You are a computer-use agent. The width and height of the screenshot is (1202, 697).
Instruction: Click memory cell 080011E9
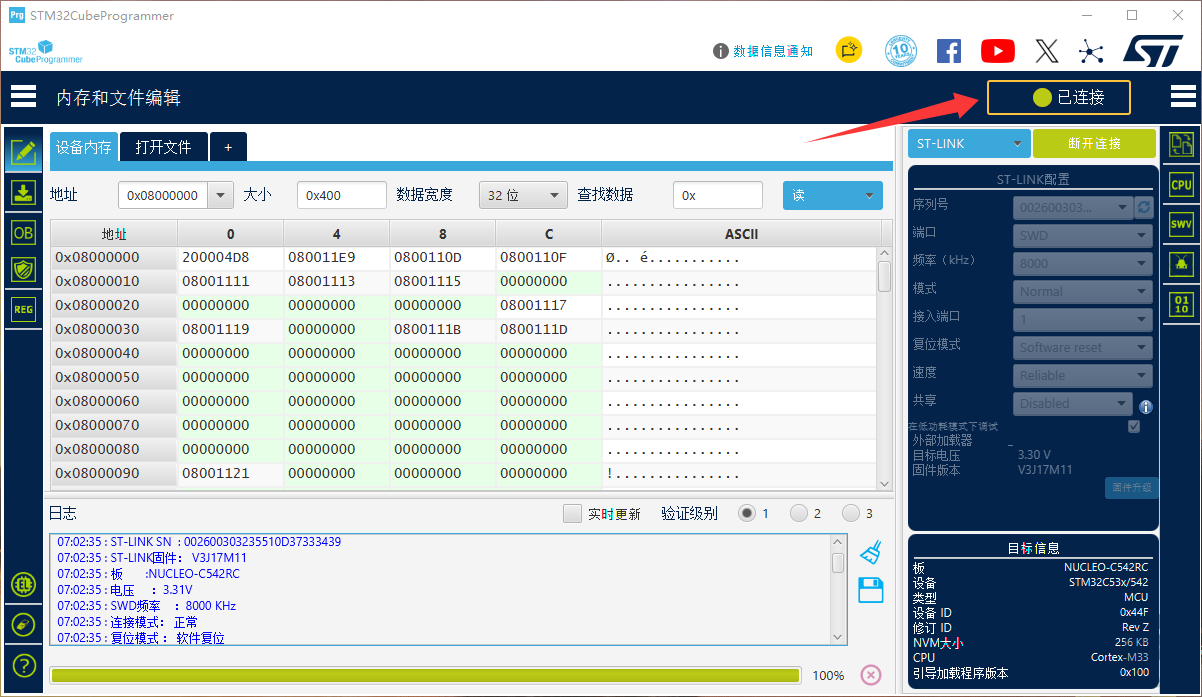click(336, 258)
